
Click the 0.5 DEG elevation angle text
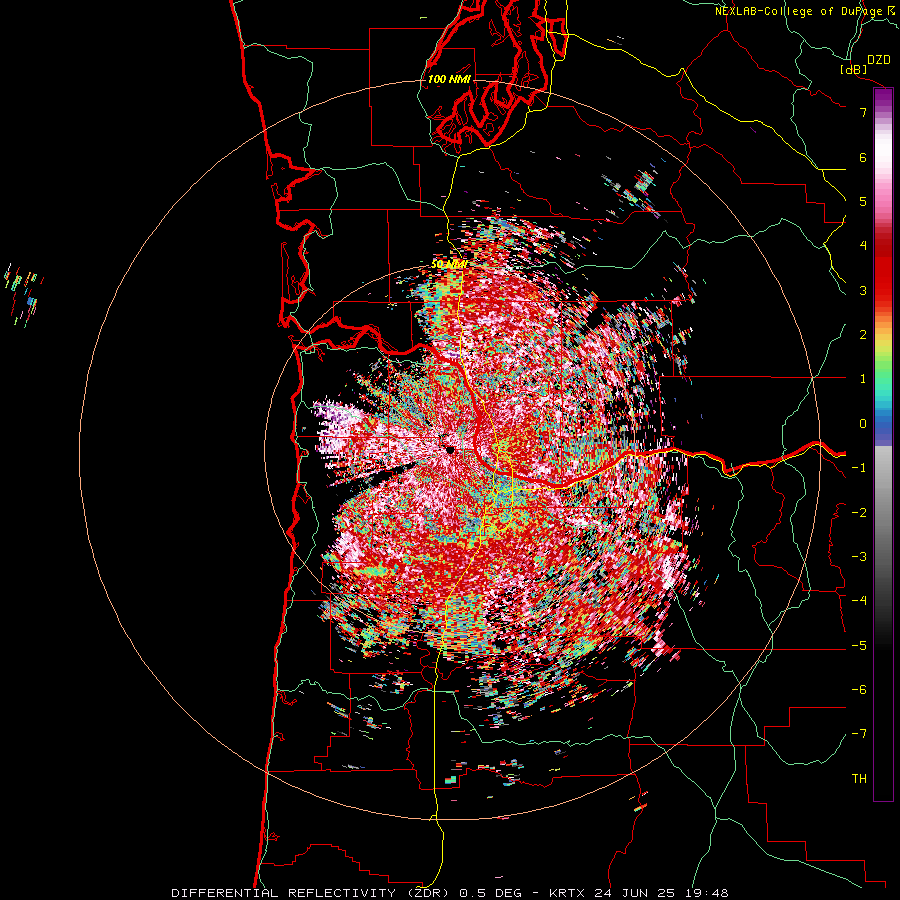(x=491, y=893)
